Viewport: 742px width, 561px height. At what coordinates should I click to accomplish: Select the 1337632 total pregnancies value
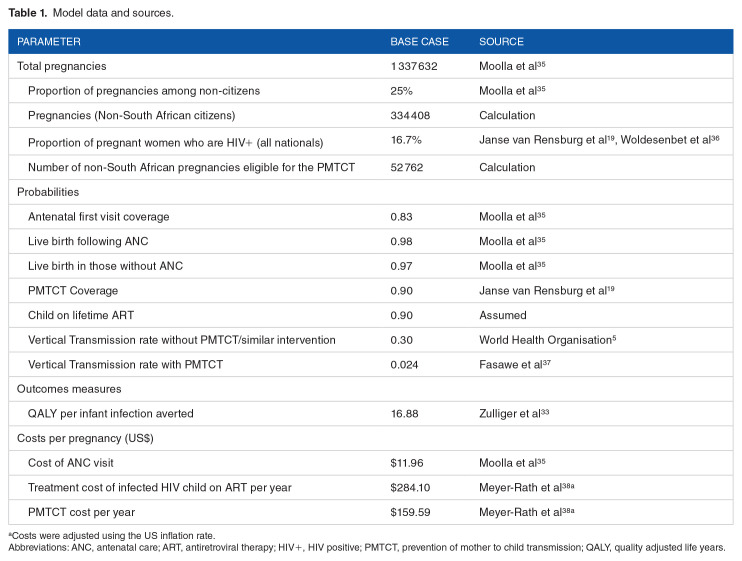[416, 67]
